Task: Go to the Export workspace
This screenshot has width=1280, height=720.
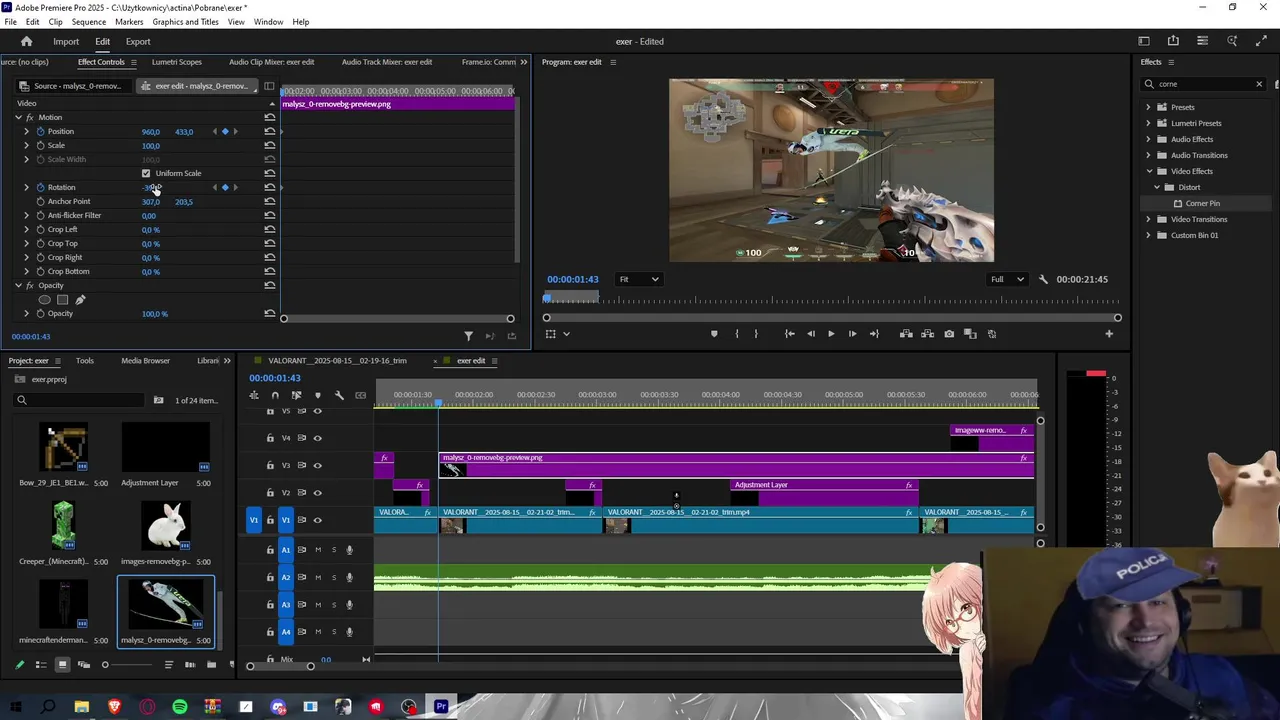Action: coord(138,41)
